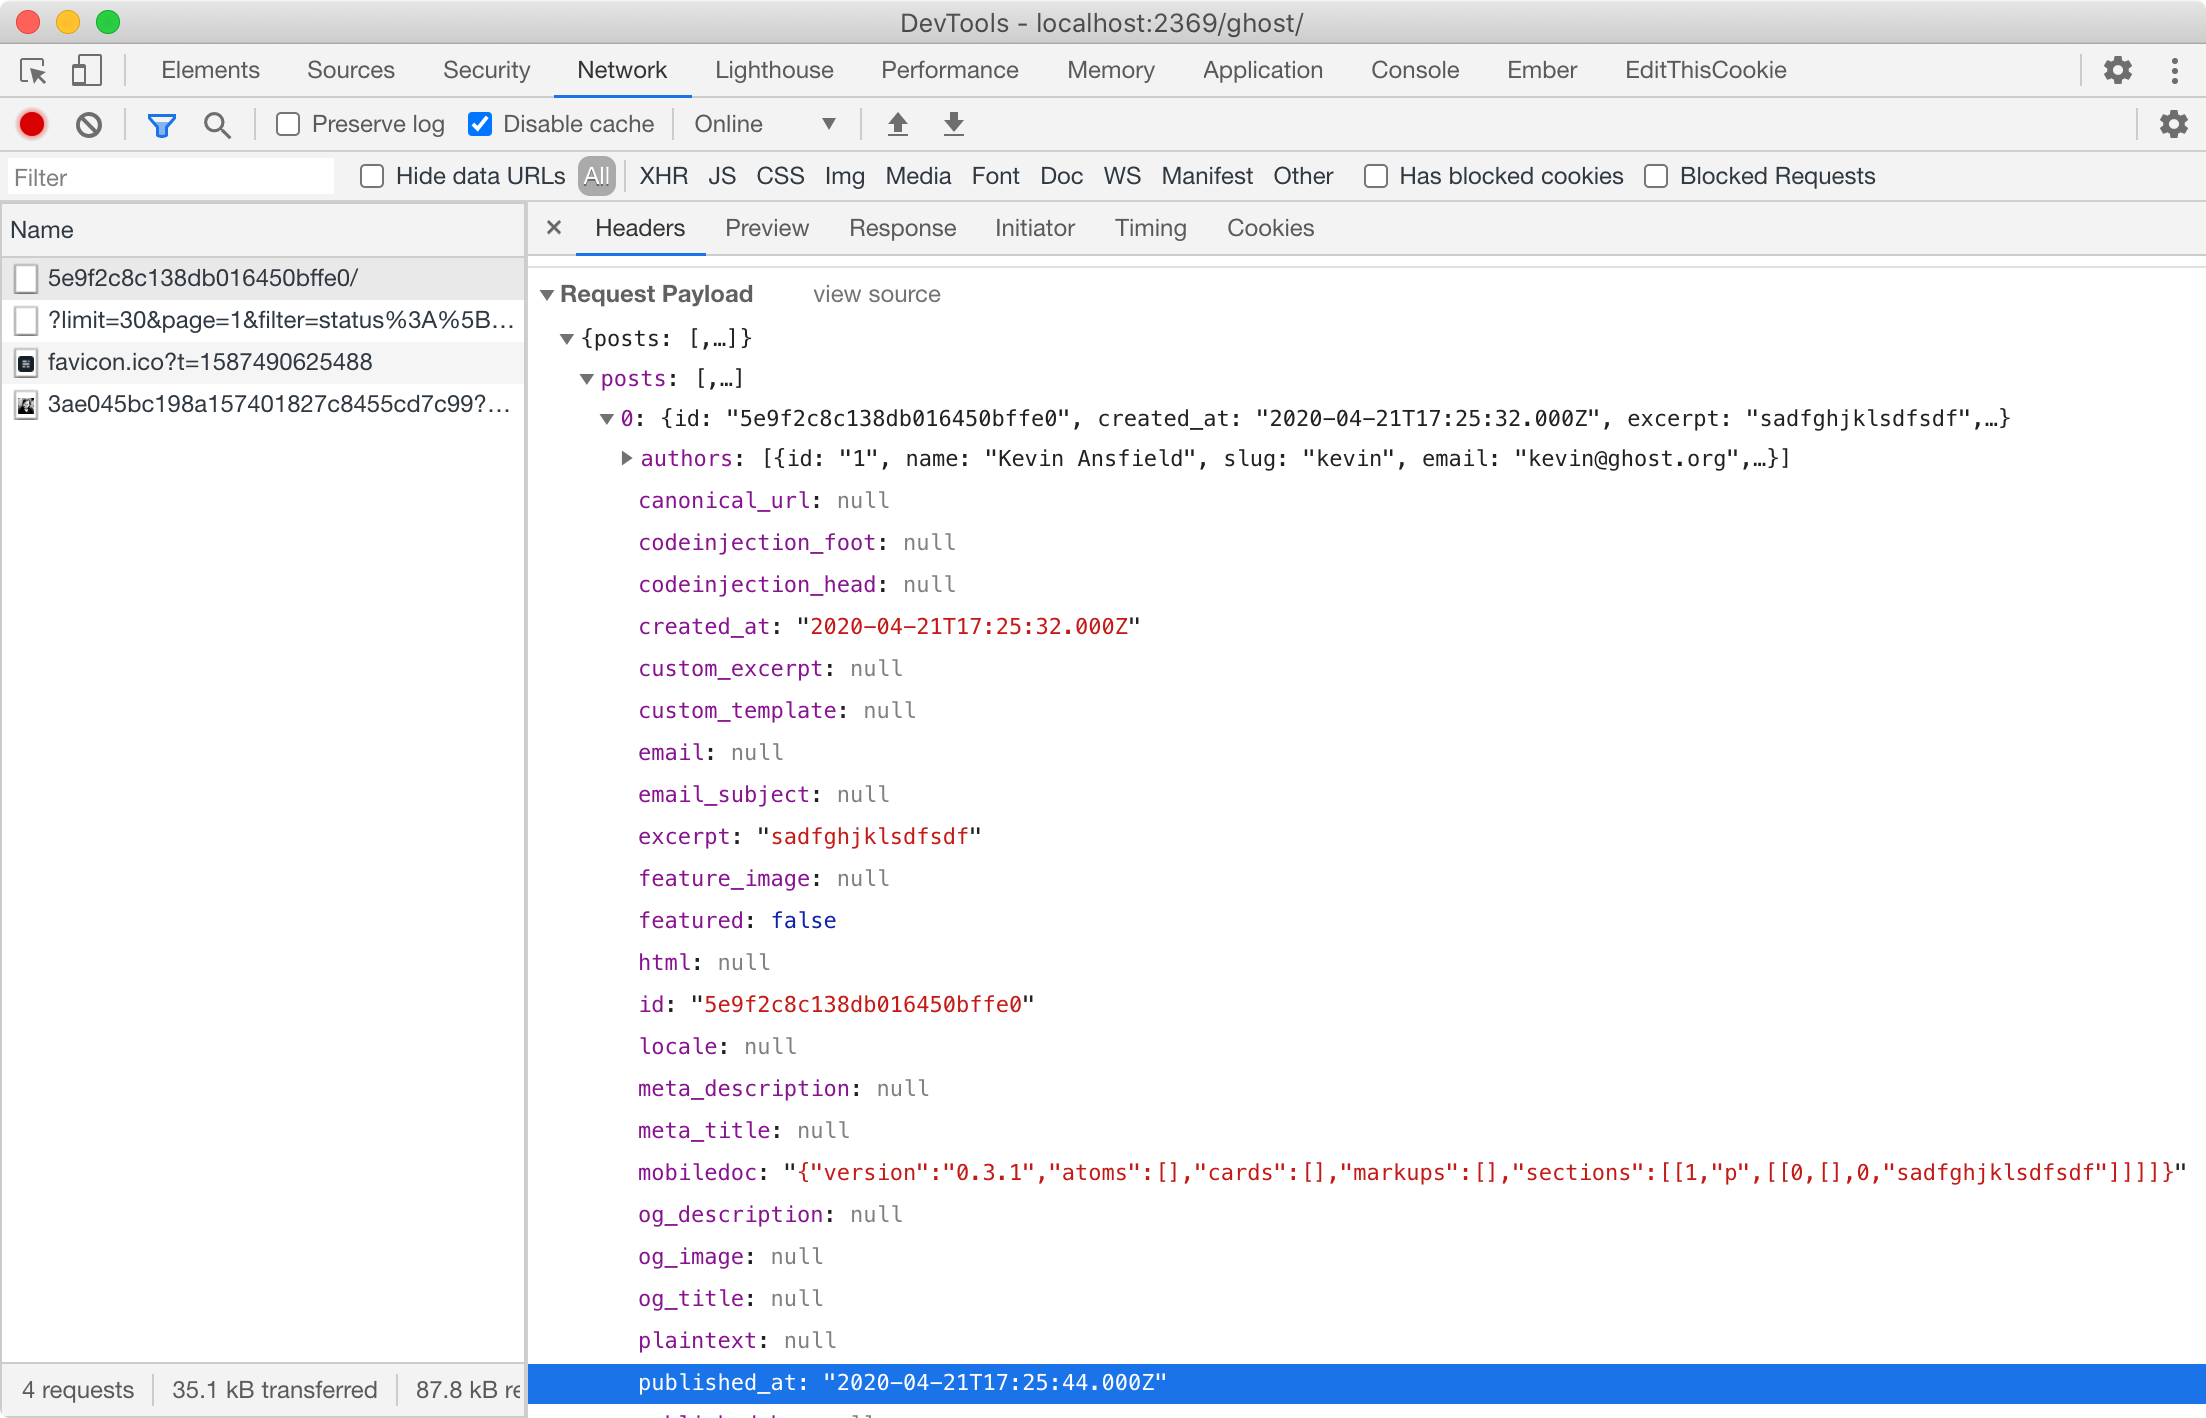Click the view source link
This screenshot has width=2206, height=1418.
coord(877,294)
